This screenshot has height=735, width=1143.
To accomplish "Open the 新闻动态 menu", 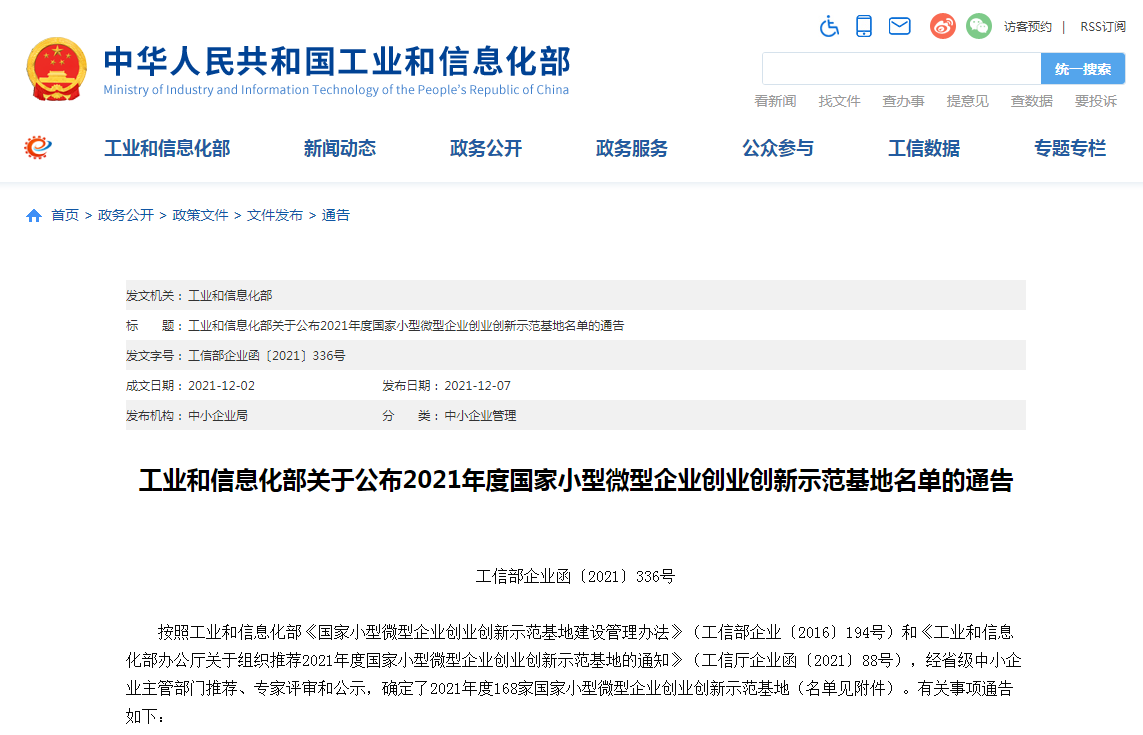I will 339,147.
